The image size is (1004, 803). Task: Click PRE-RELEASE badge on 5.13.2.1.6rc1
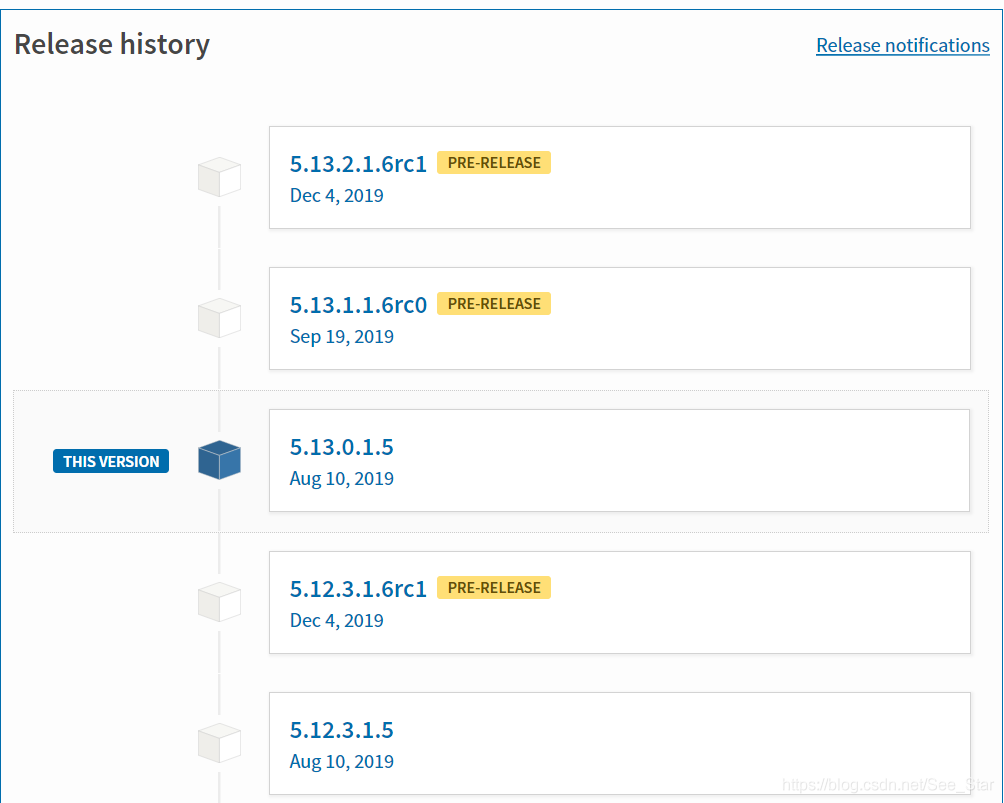494,163
